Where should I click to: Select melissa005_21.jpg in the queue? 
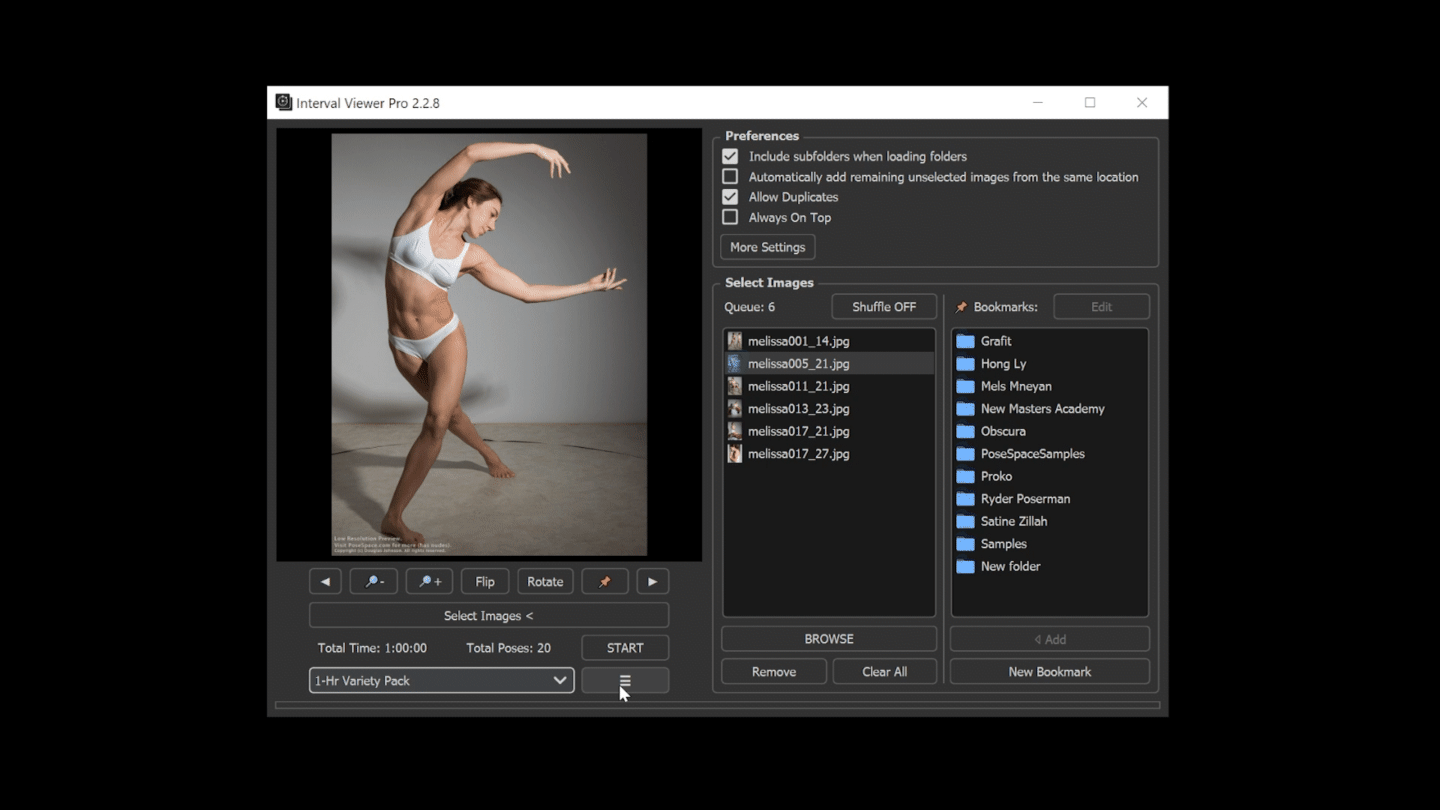point(829,364)
